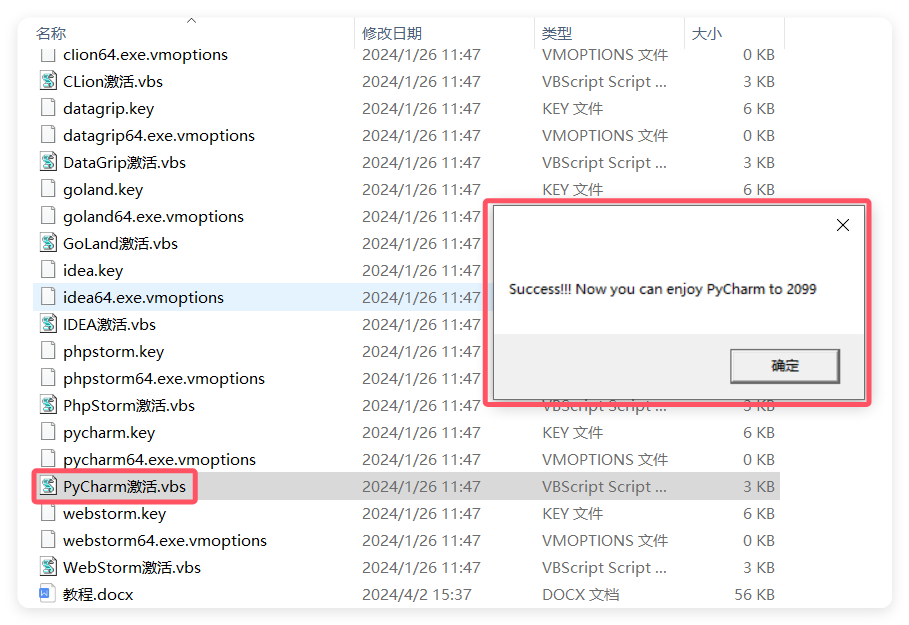Click the idea64.exe.vmoptions file icon
The height and width of the screenshot is (625, 909).
tap(48, 297)
